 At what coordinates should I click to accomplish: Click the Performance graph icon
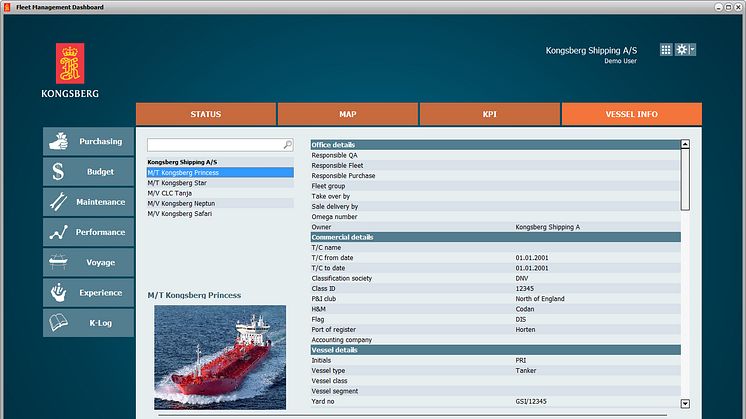coord(59,232)
